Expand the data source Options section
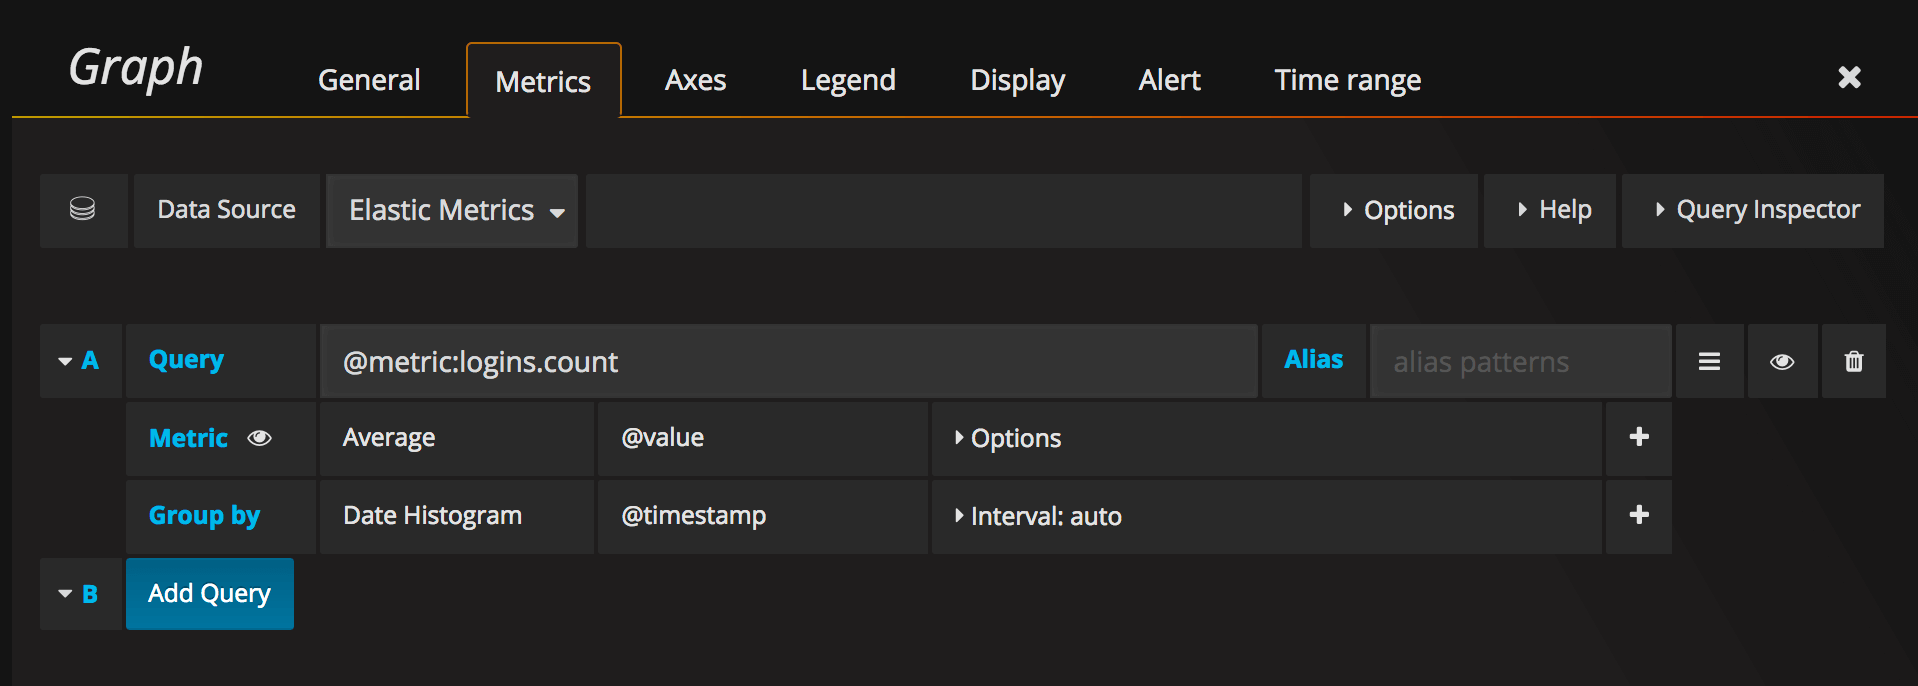The height and width of the screenshot is (686, 1918). coord(1397,210)
